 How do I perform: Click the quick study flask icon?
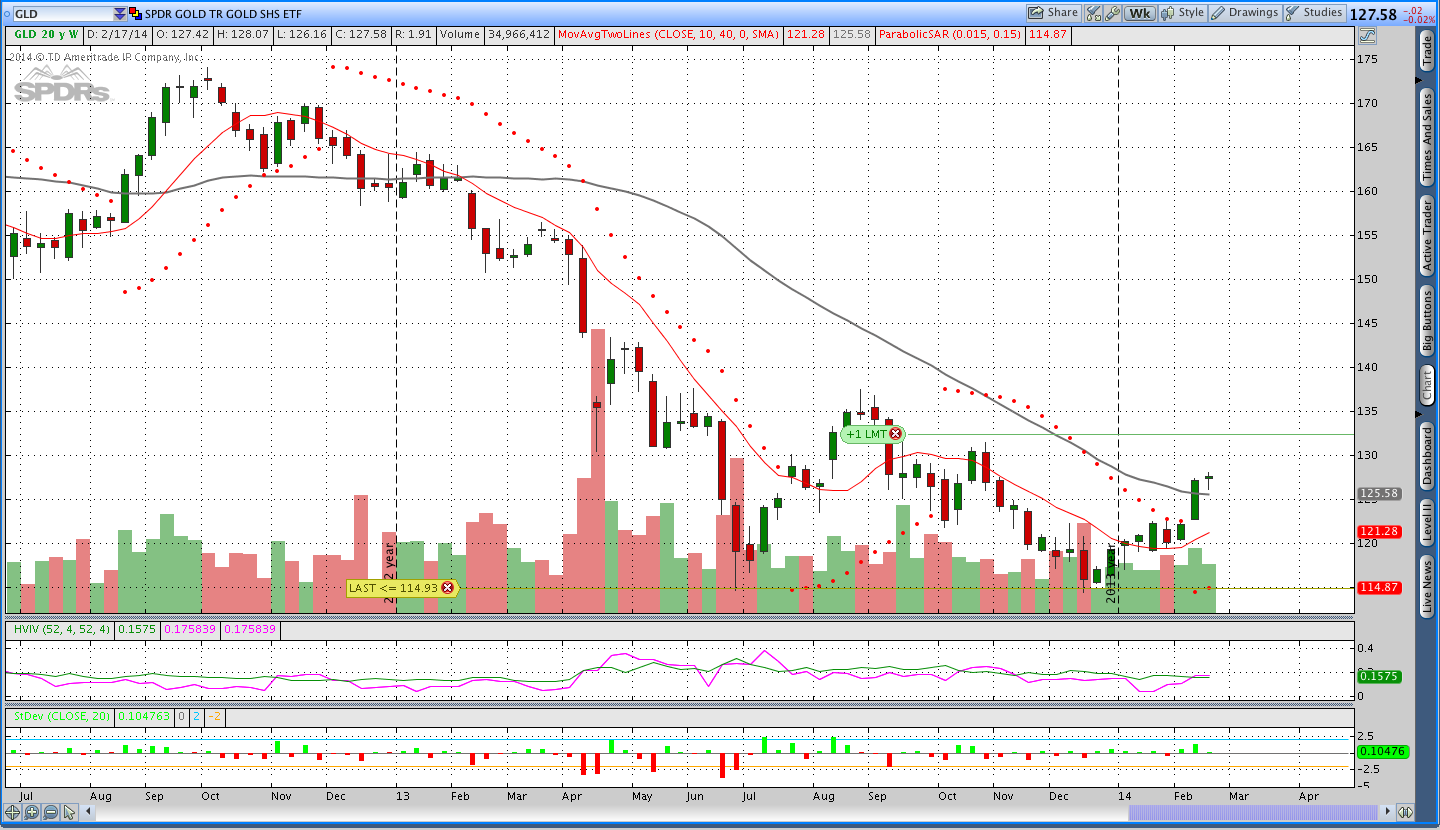[x=1093, y=13]
